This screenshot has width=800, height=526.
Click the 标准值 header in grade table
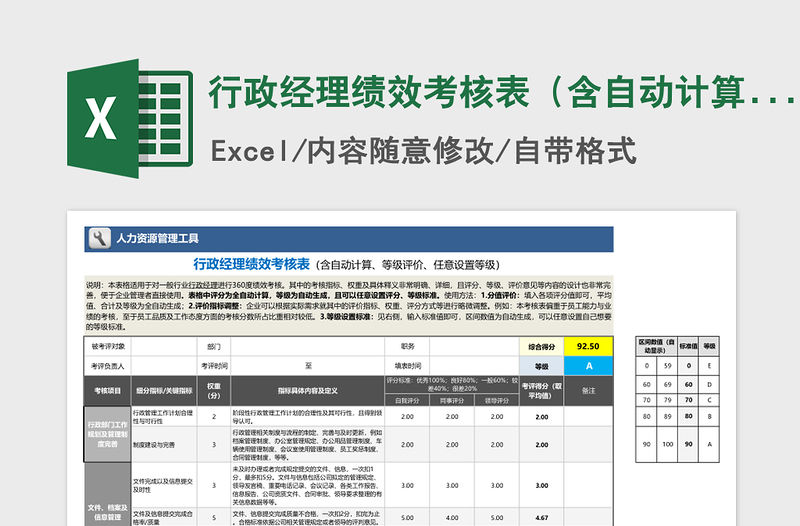coord(688,346)
